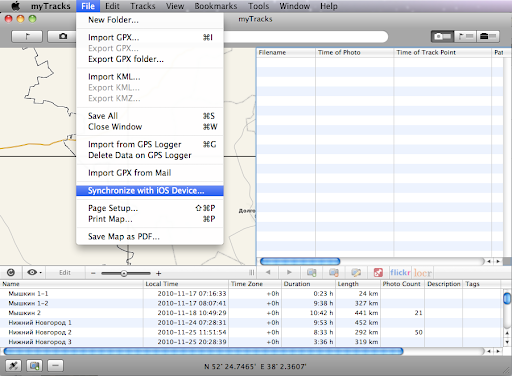512x376 pixels.
Task: Click the add photos icon
Action: click(x=312, y=273)
